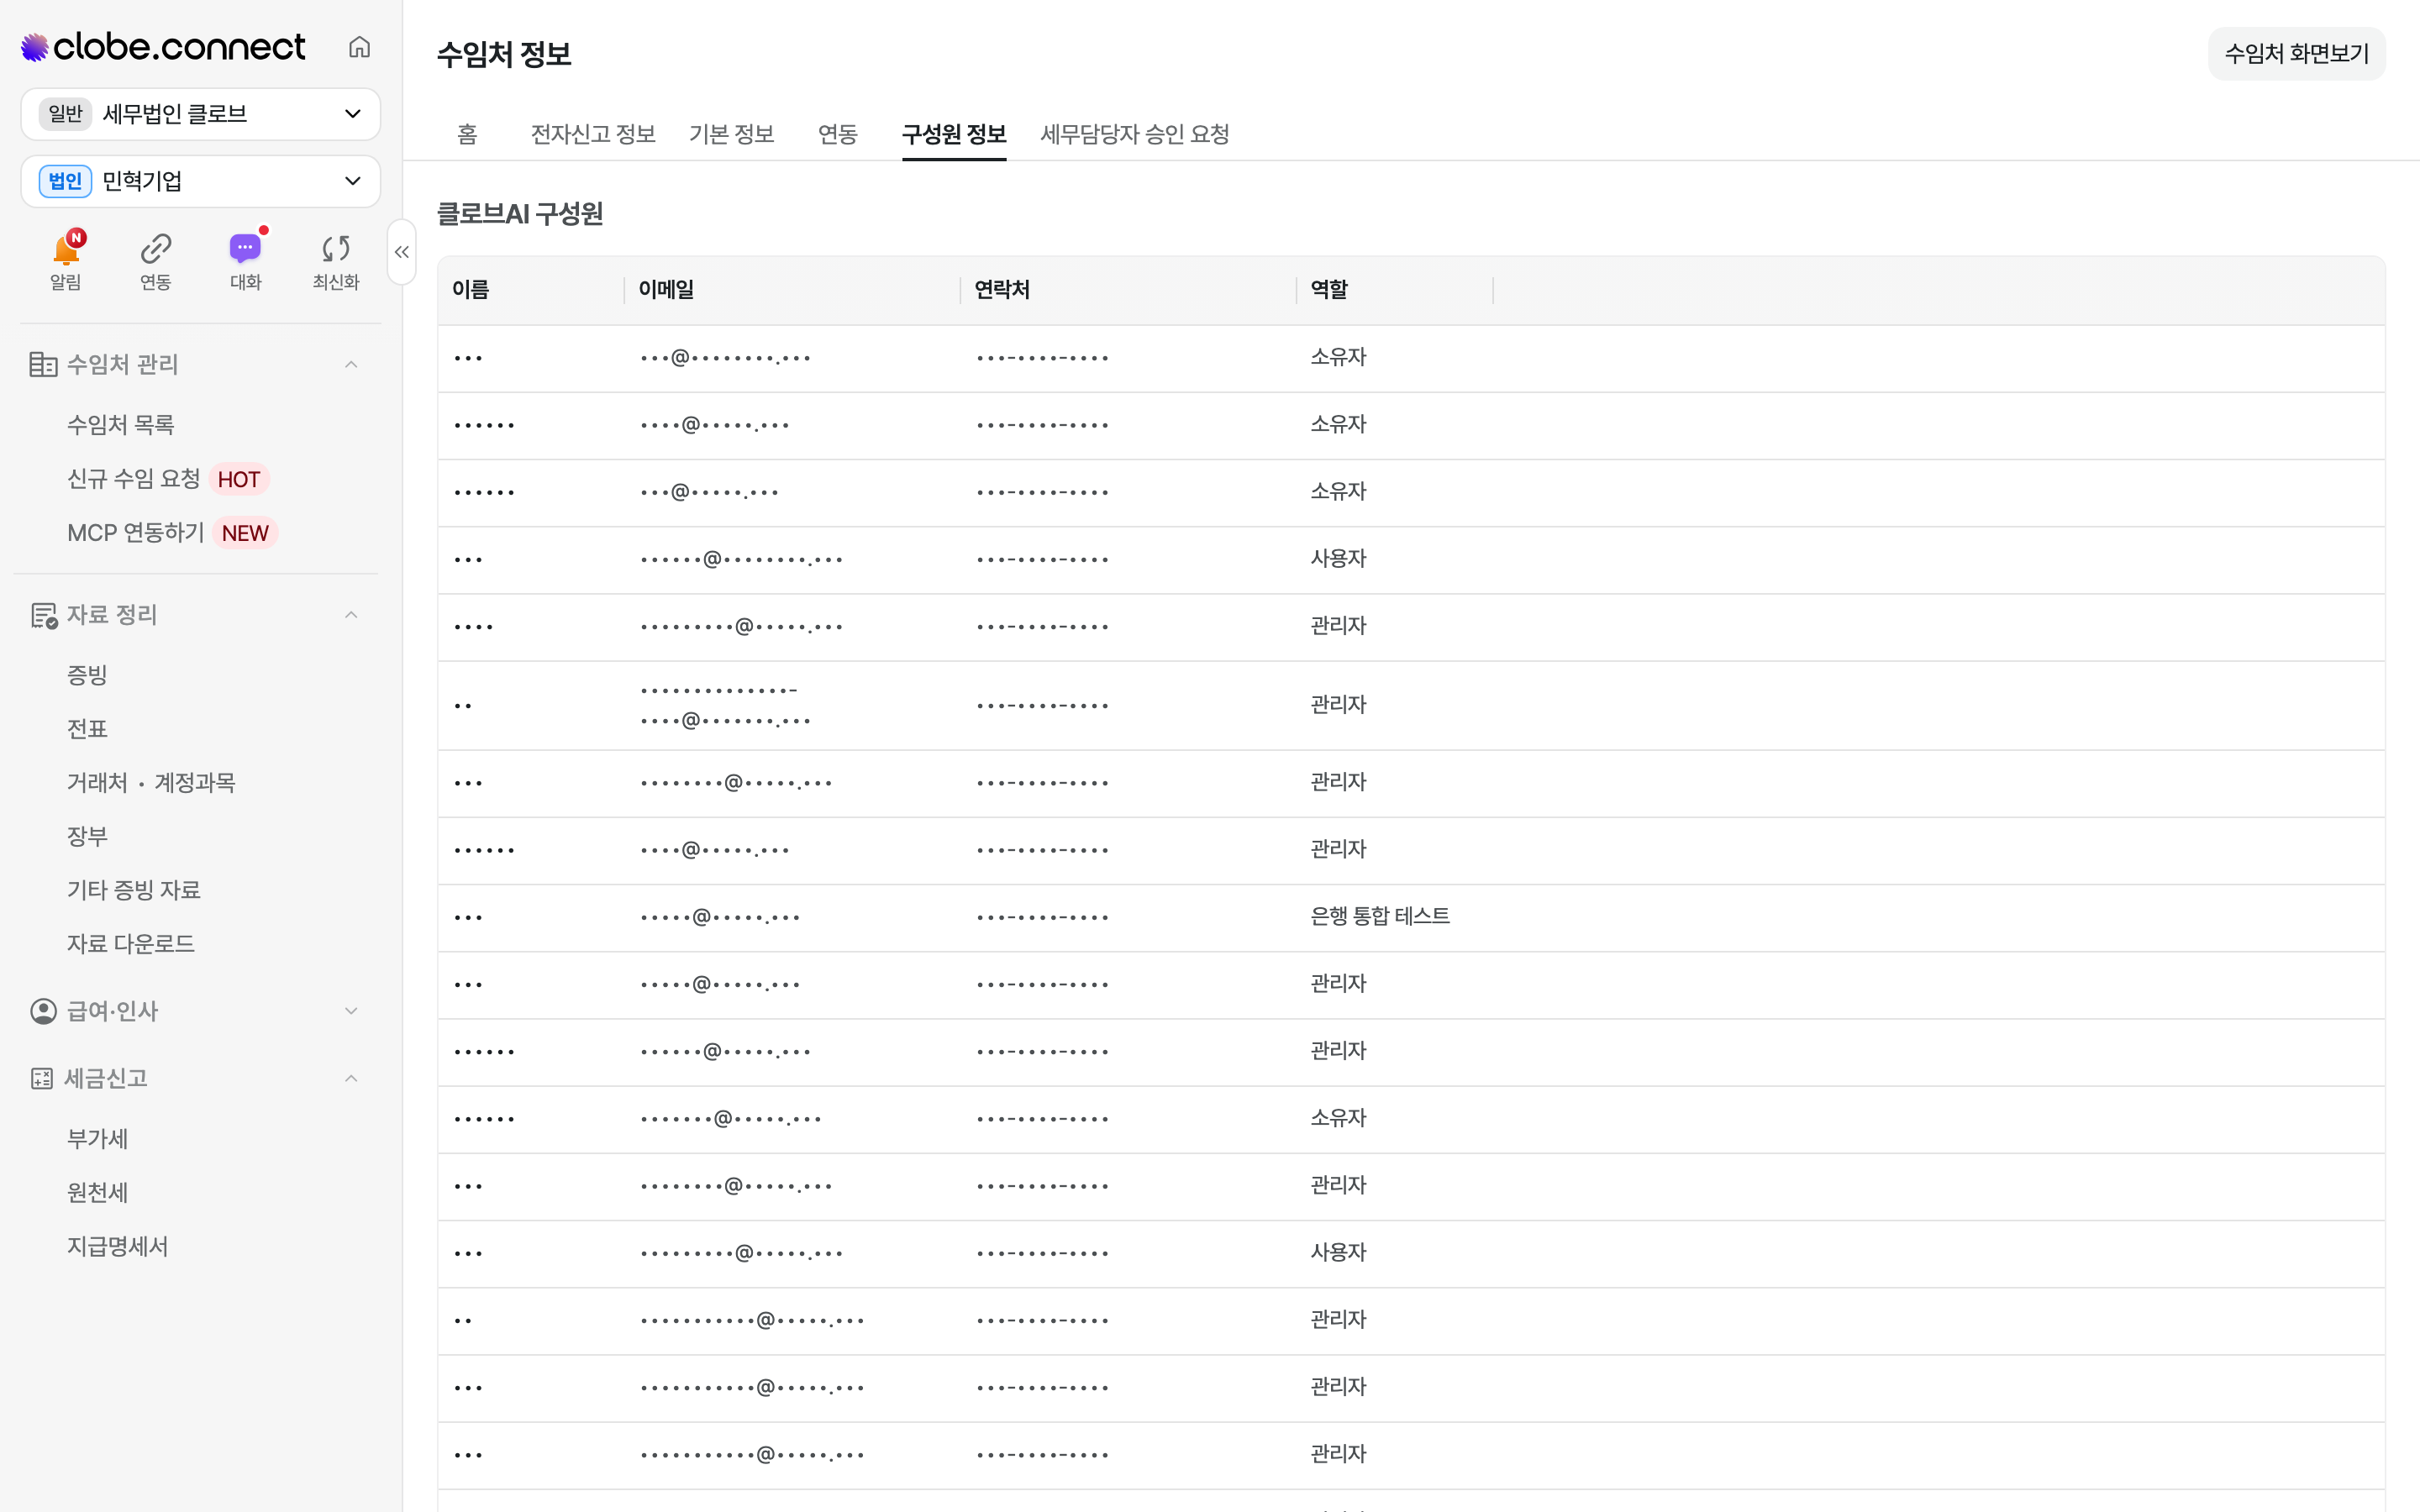Open the 세무담당자 승인 요청 tab
The width and height of the screenshot is (2420, 1512).
1135,134
